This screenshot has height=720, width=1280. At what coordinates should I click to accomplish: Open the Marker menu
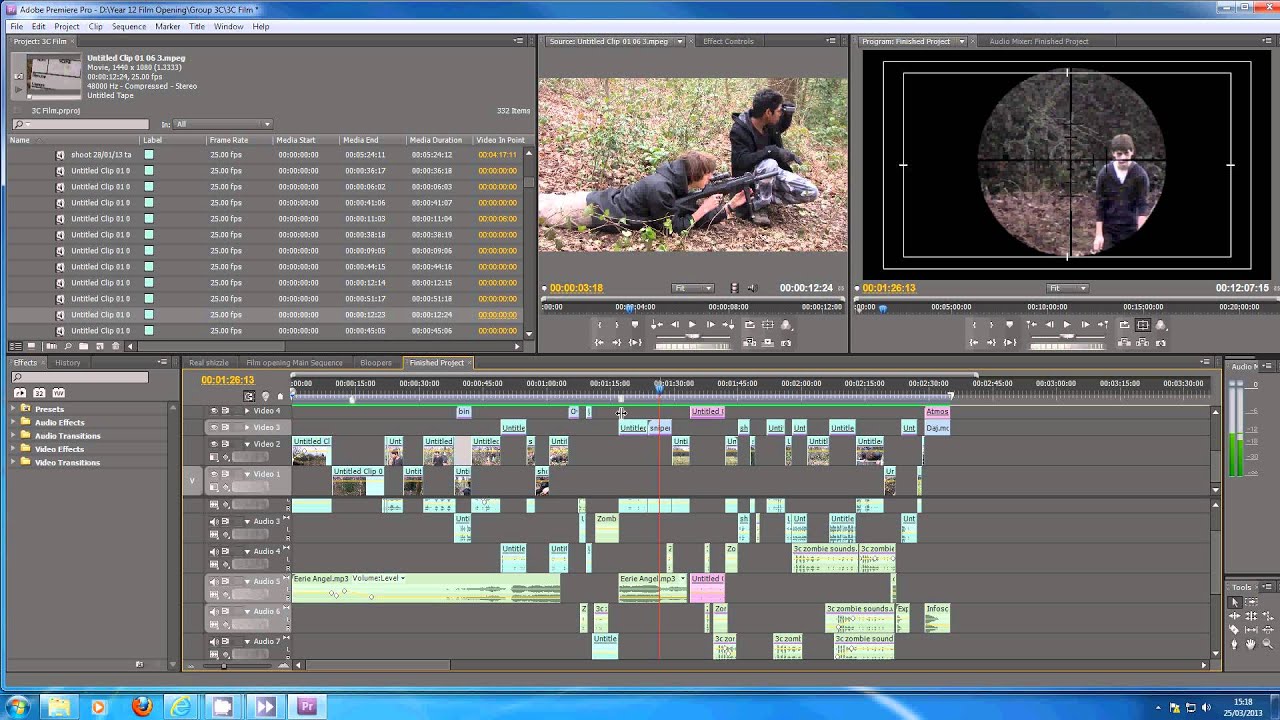[x=168, y=26]
